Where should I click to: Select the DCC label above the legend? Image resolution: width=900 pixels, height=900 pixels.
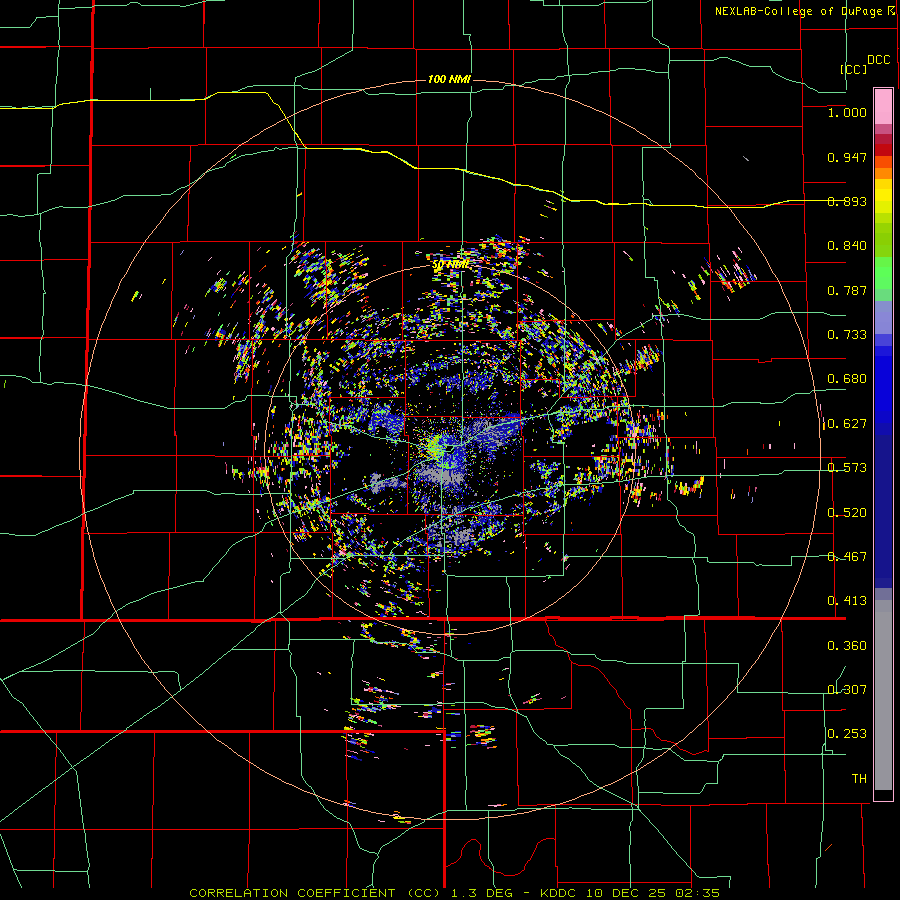pos(878,60)
